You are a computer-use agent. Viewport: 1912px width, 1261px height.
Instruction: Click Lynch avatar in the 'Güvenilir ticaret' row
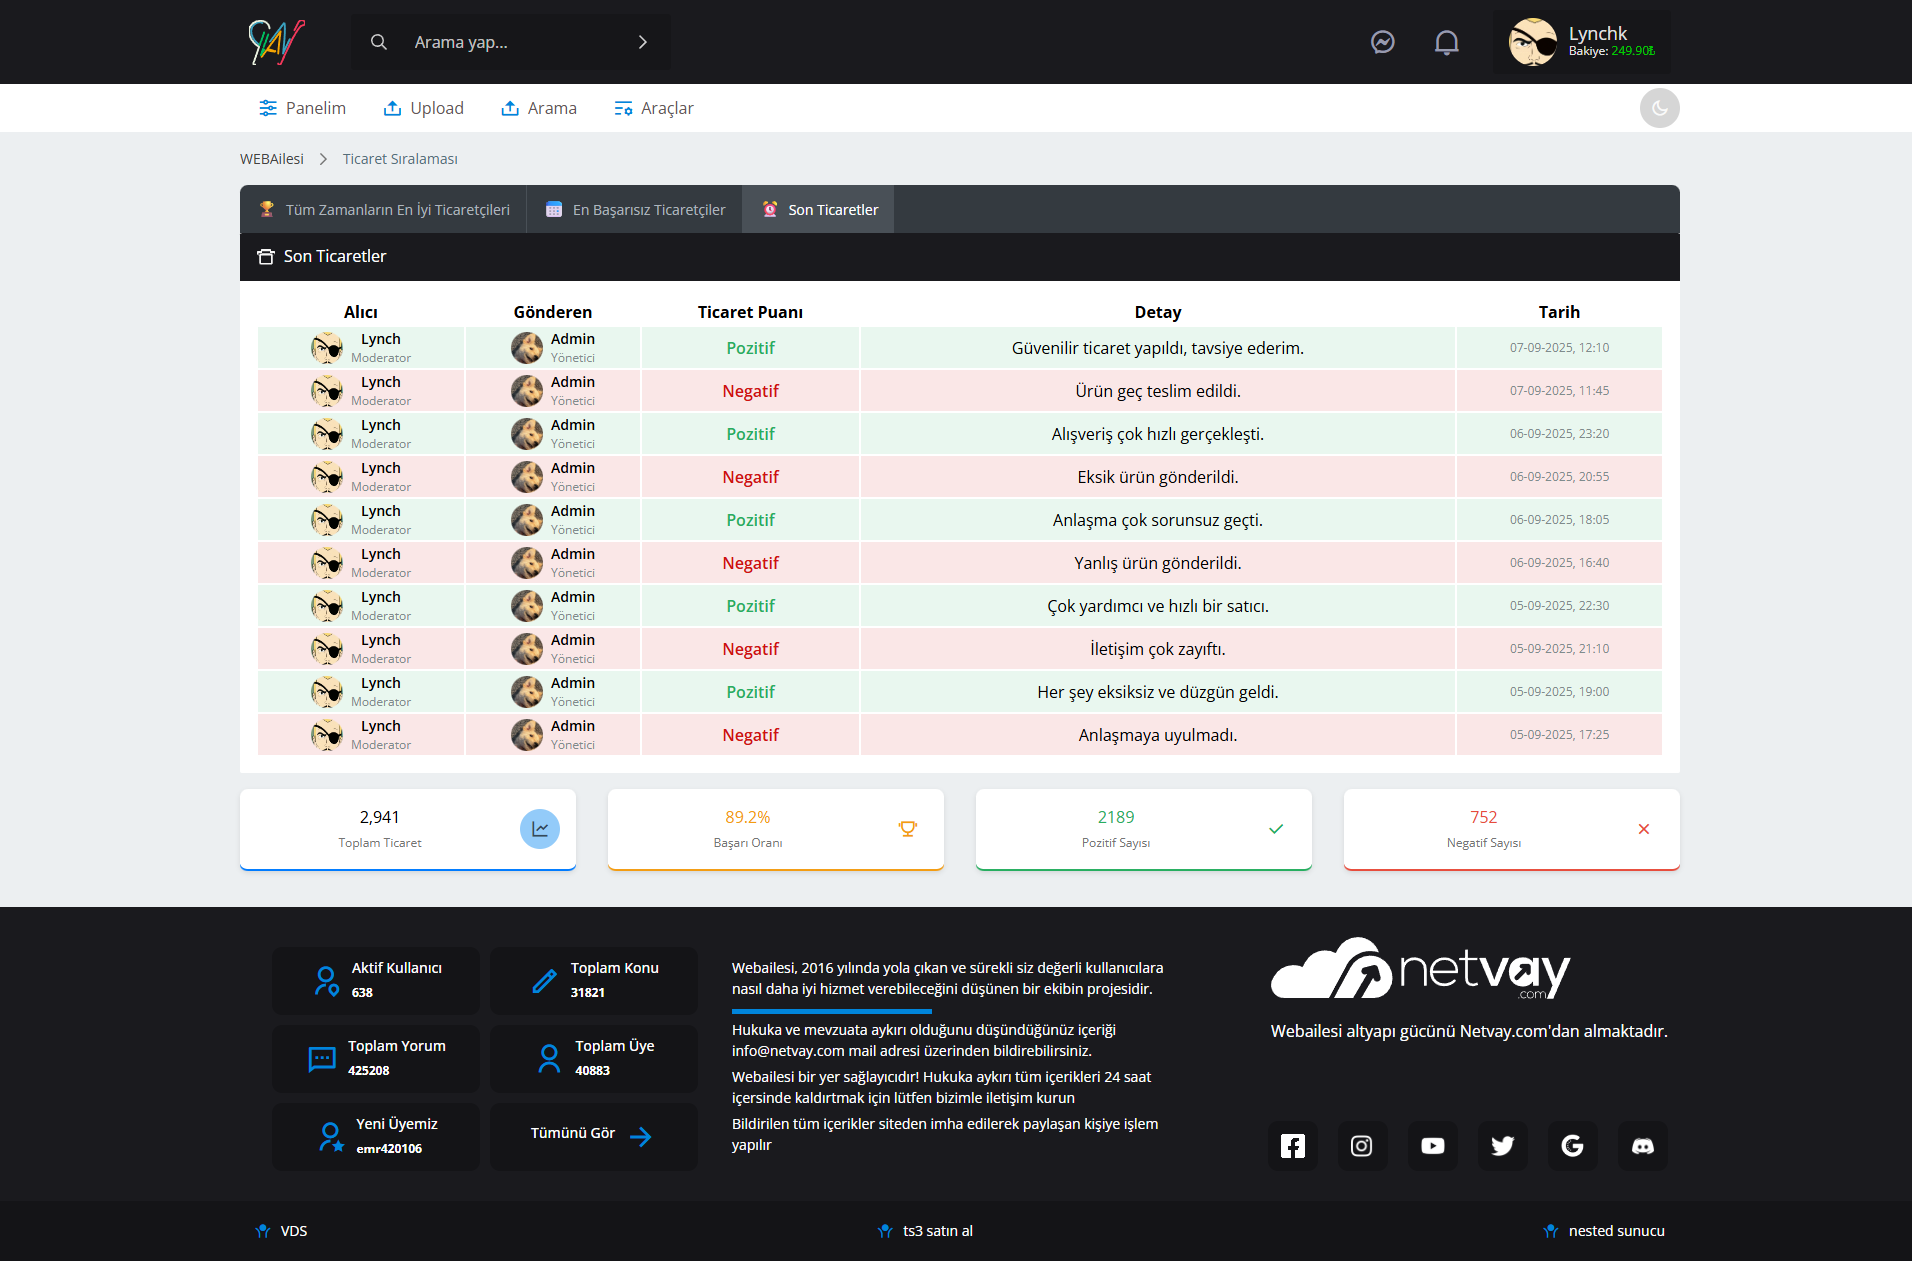pyautogui.click(x=327, y=348)
